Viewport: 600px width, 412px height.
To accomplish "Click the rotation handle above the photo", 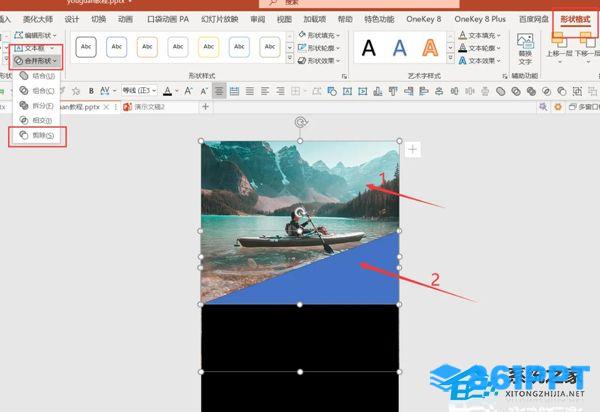I will pos(301,122).
